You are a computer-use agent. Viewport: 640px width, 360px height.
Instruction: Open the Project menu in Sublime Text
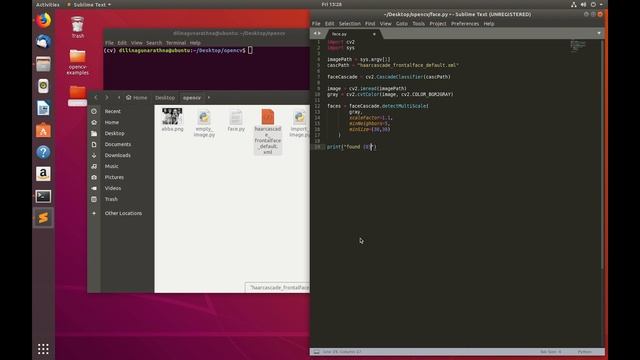(438, 24)
